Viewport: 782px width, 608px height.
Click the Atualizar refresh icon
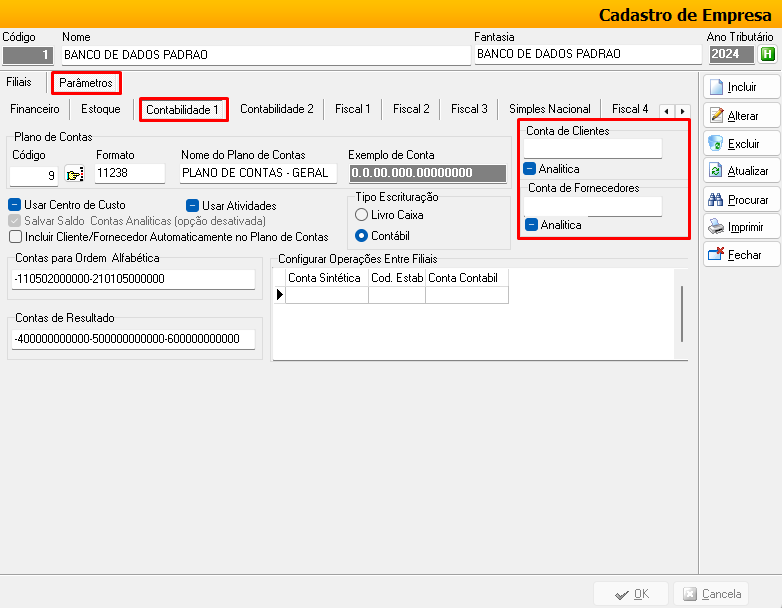(x=716, y=171)
